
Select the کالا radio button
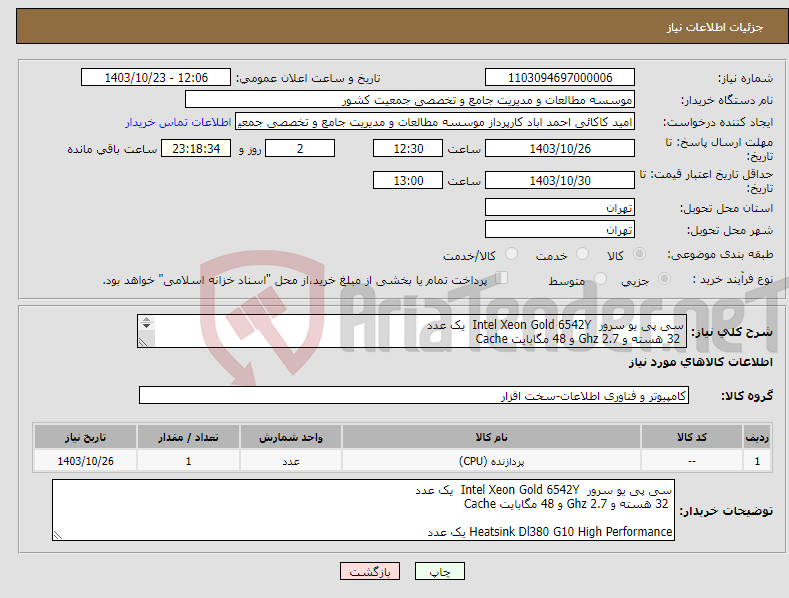639,254
